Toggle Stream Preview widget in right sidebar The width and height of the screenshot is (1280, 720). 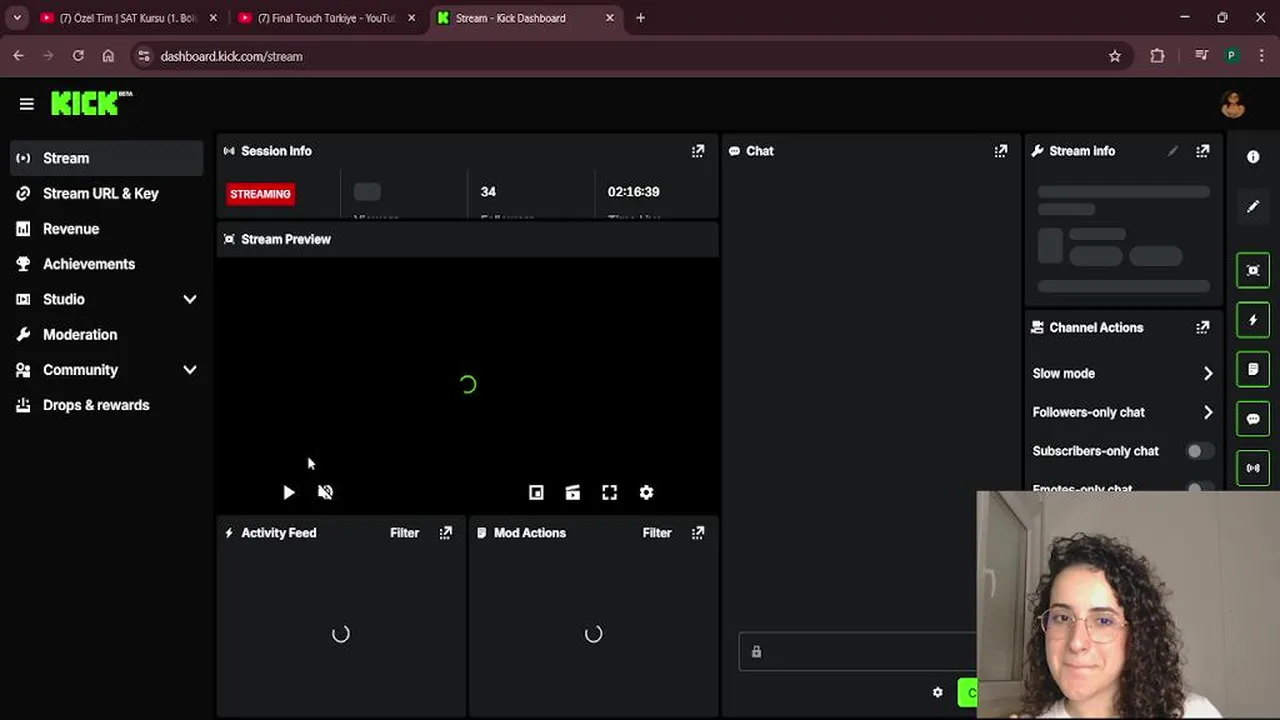[1253, 270]
